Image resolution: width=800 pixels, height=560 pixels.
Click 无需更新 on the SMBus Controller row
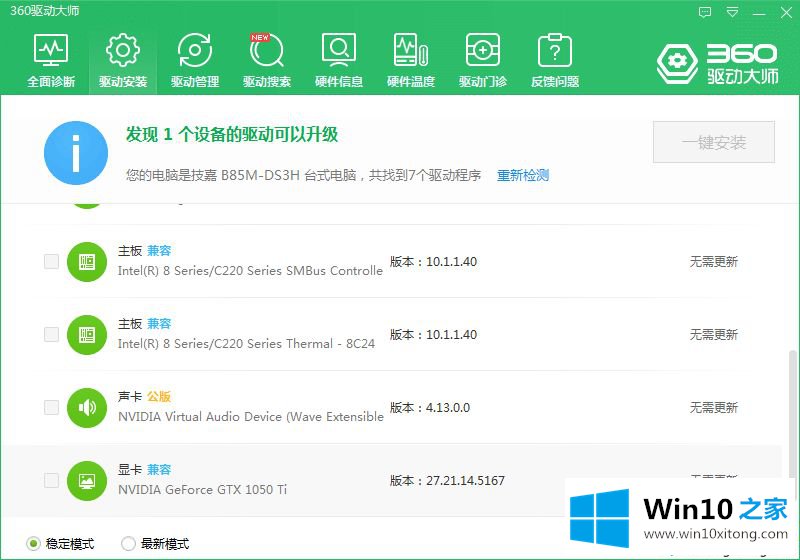(714, 262)
